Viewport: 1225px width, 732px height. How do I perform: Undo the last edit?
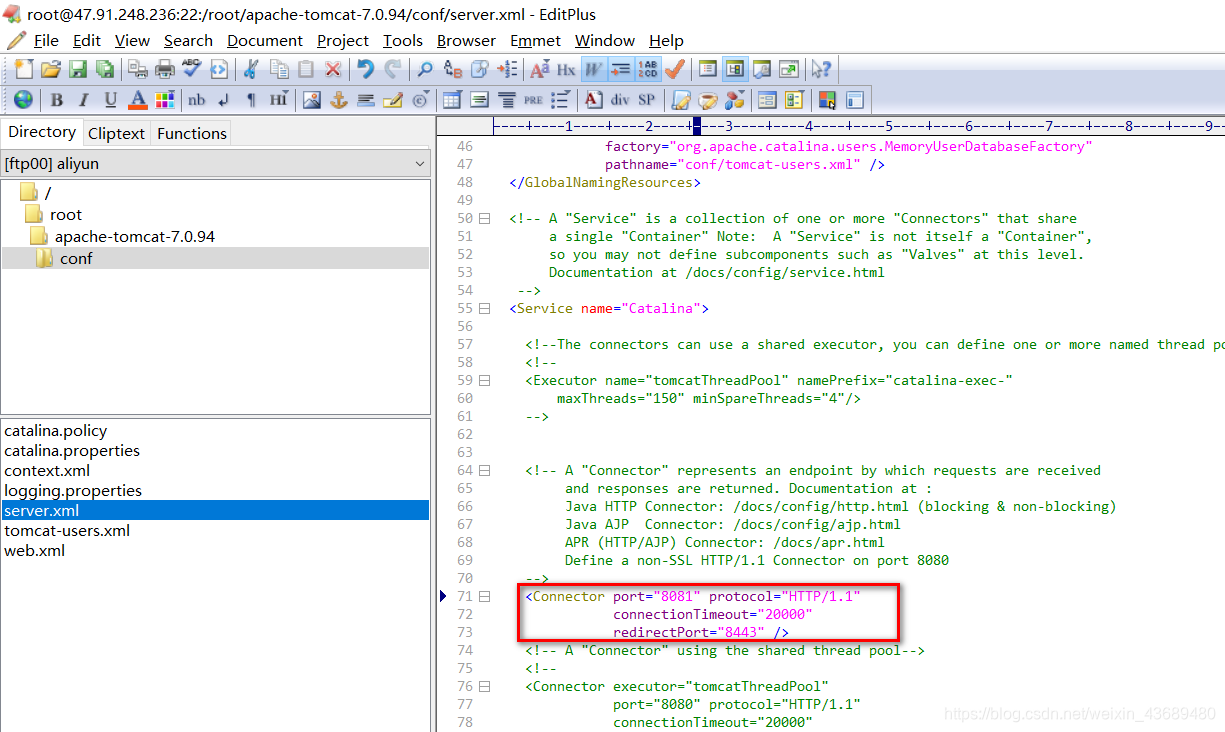(366, 69)
